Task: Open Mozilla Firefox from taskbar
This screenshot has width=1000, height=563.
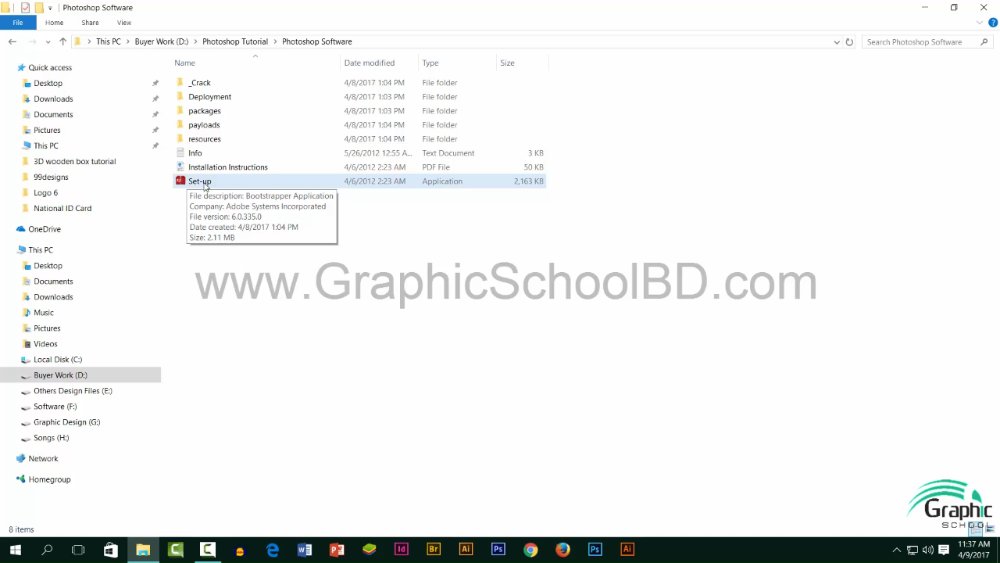Action: [562, 550]
